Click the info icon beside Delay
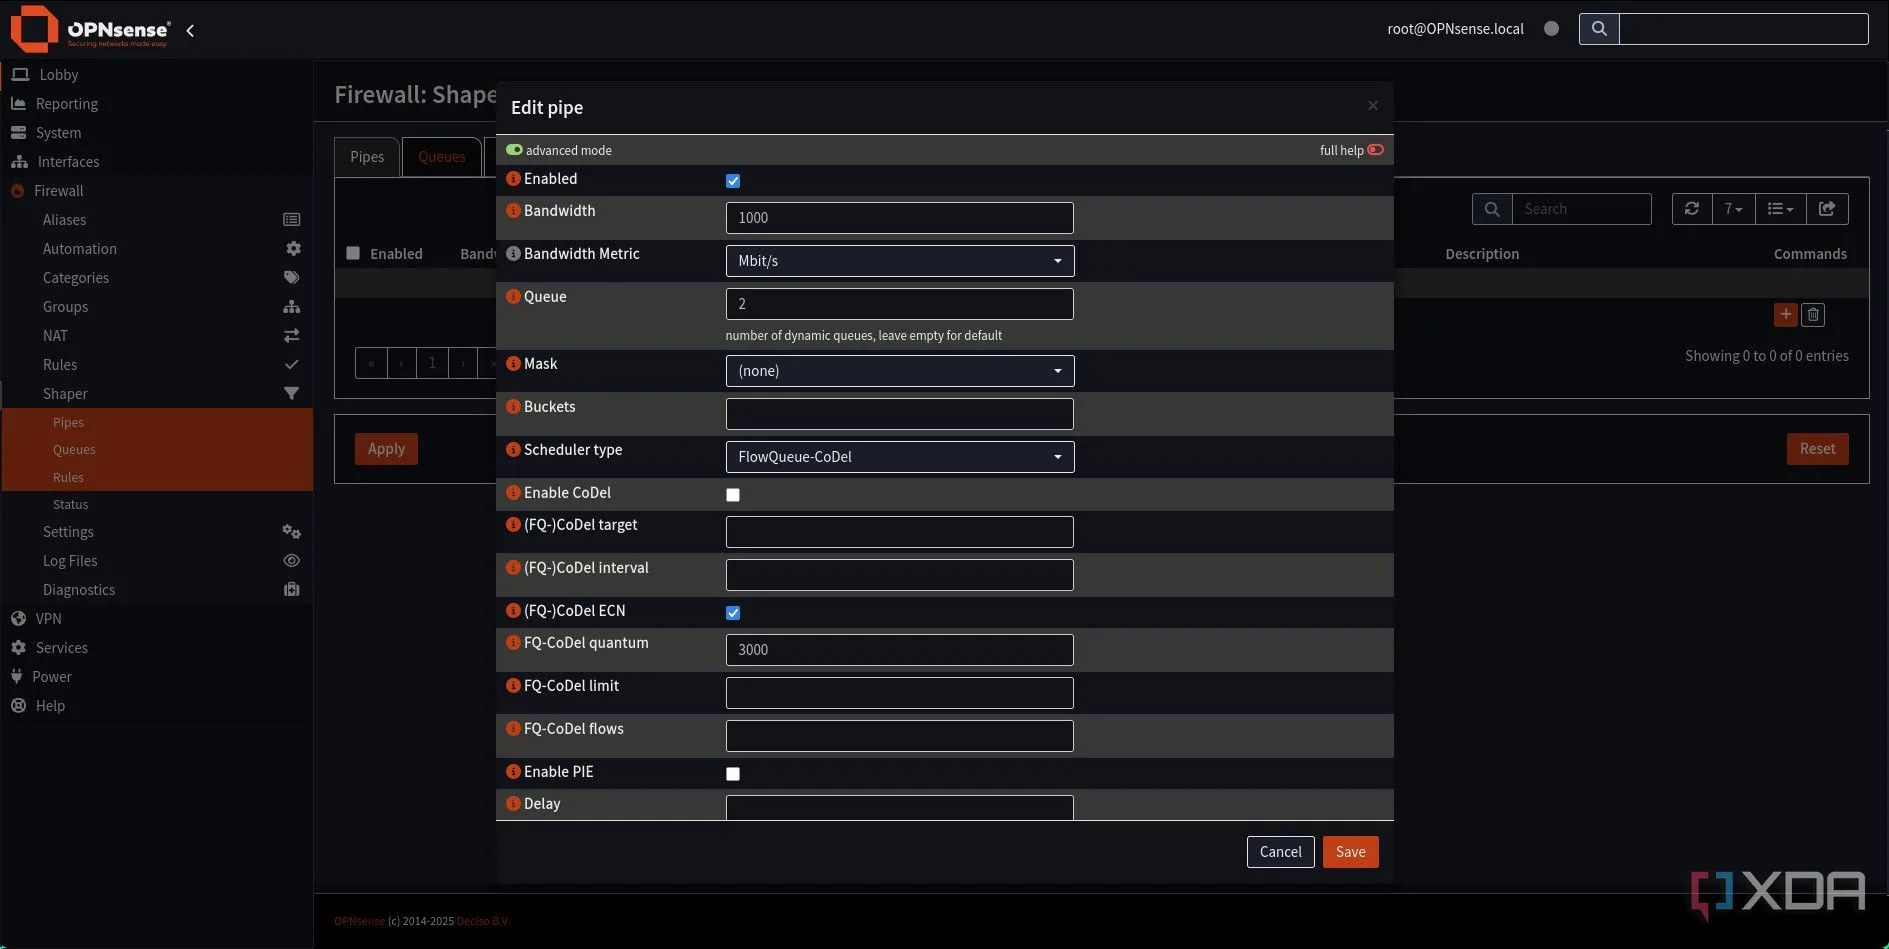The width and height of the screenshot is (1889, 949). tap(513, 804)
